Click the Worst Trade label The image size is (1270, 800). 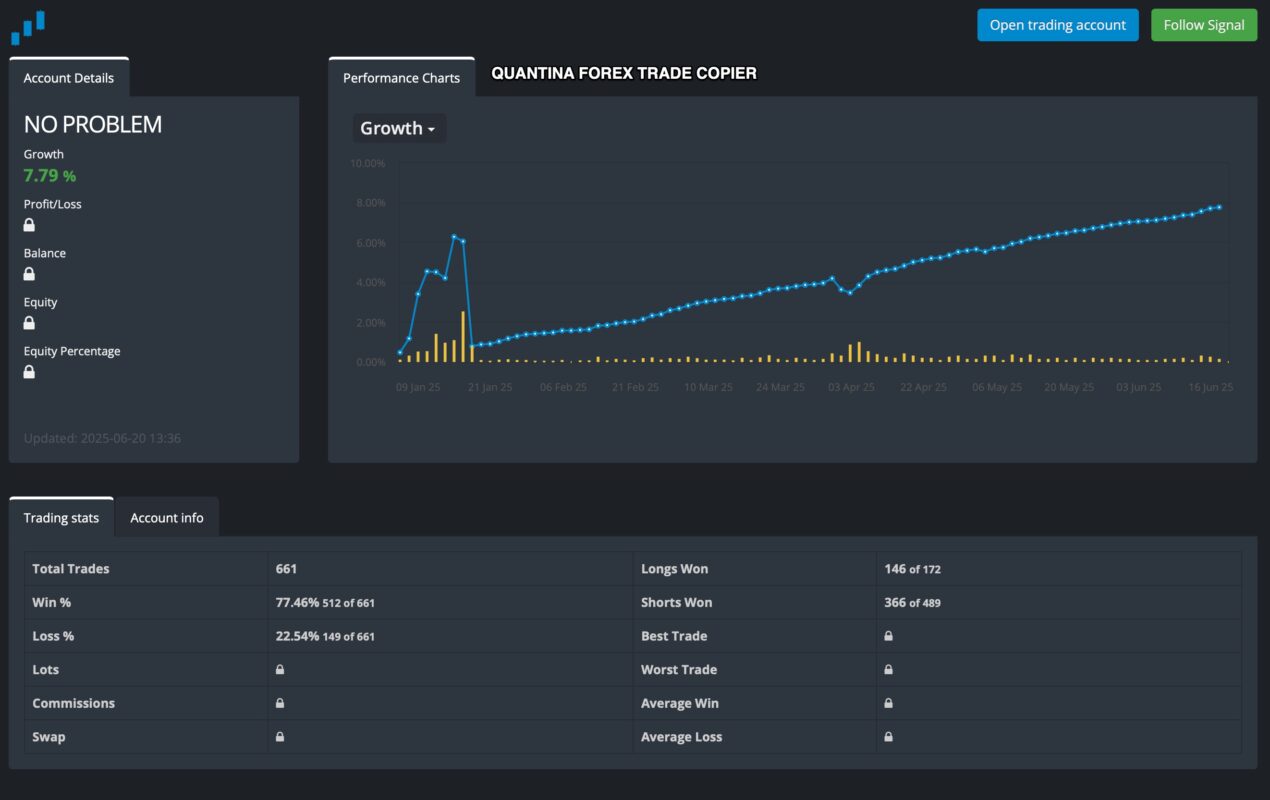coord(679,670)
